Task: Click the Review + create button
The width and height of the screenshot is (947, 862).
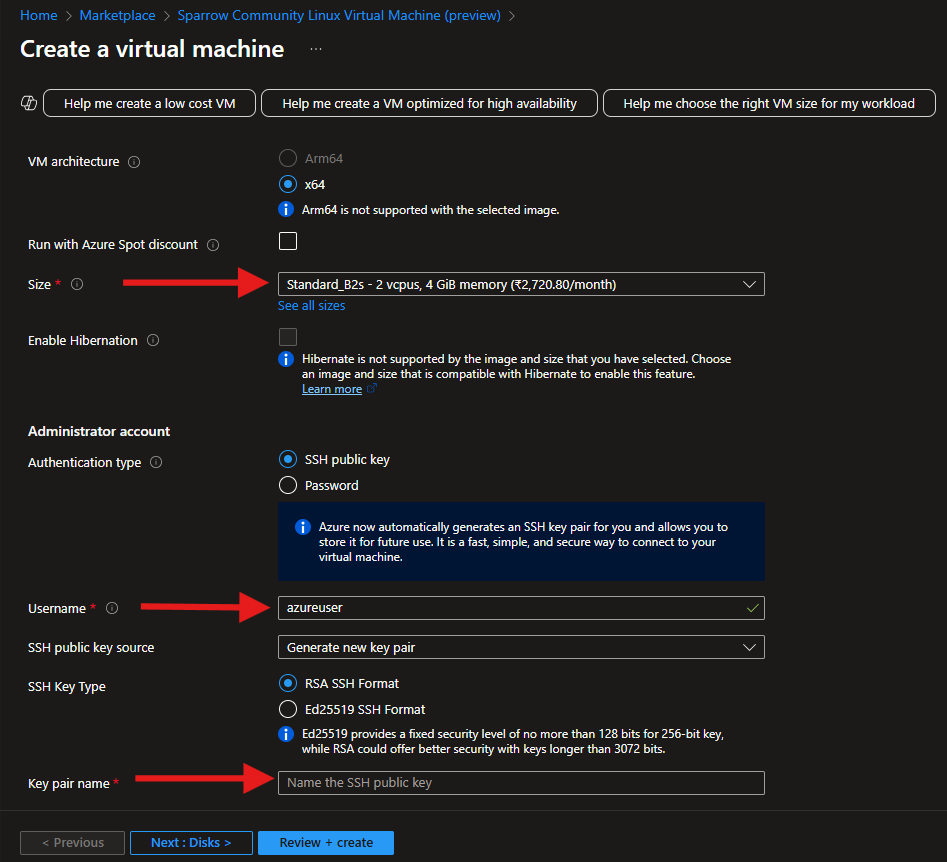Action: pyautogui.click(x=325, y=842)
